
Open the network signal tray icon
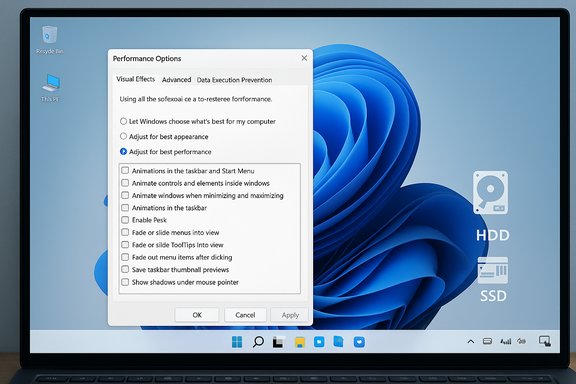tap(506, 341)
